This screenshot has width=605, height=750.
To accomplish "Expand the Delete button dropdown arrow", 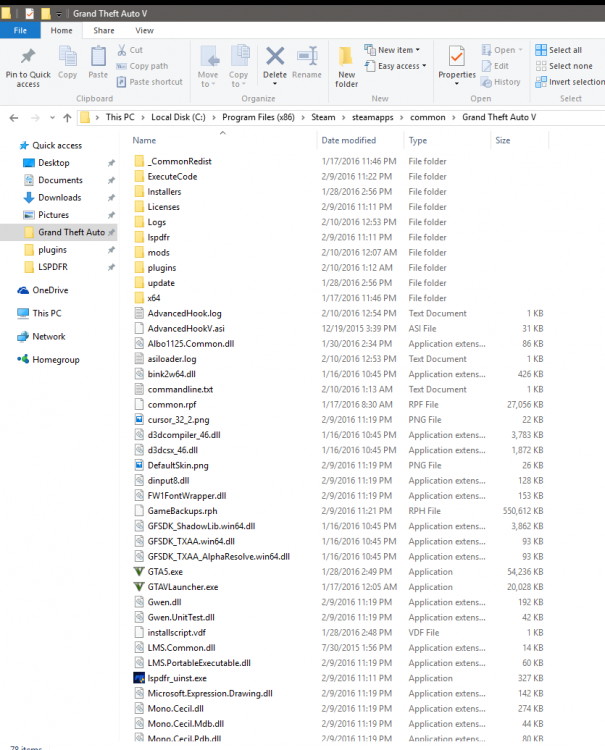I will pyautogui.click(x=275, y=84).
